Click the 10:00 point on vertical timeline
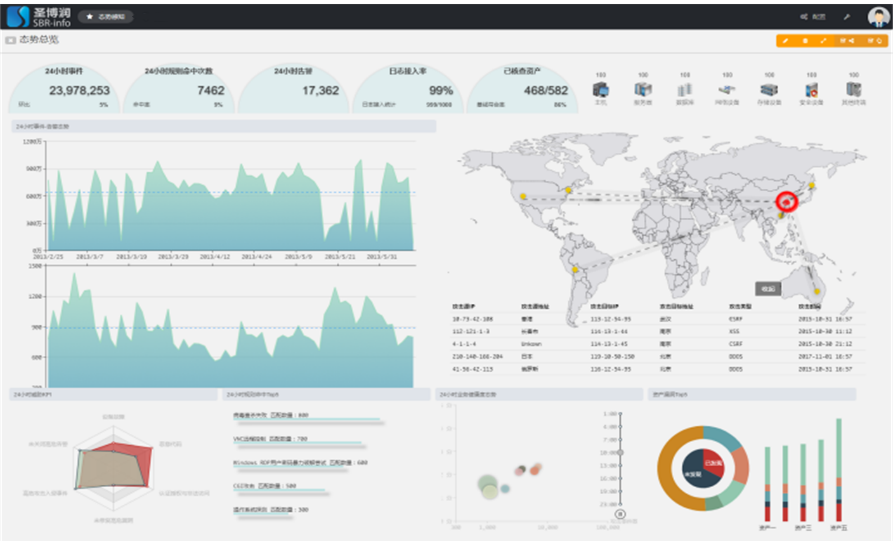The width and height of the screenshot is (893, 541). pyautogui.click(x=621, y=452)
